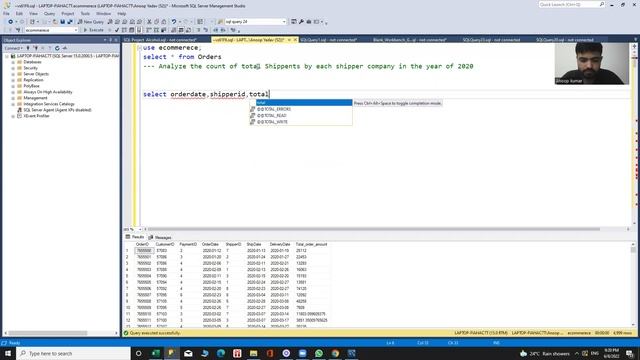Expand the PolyBase folder

click(13, 86)
